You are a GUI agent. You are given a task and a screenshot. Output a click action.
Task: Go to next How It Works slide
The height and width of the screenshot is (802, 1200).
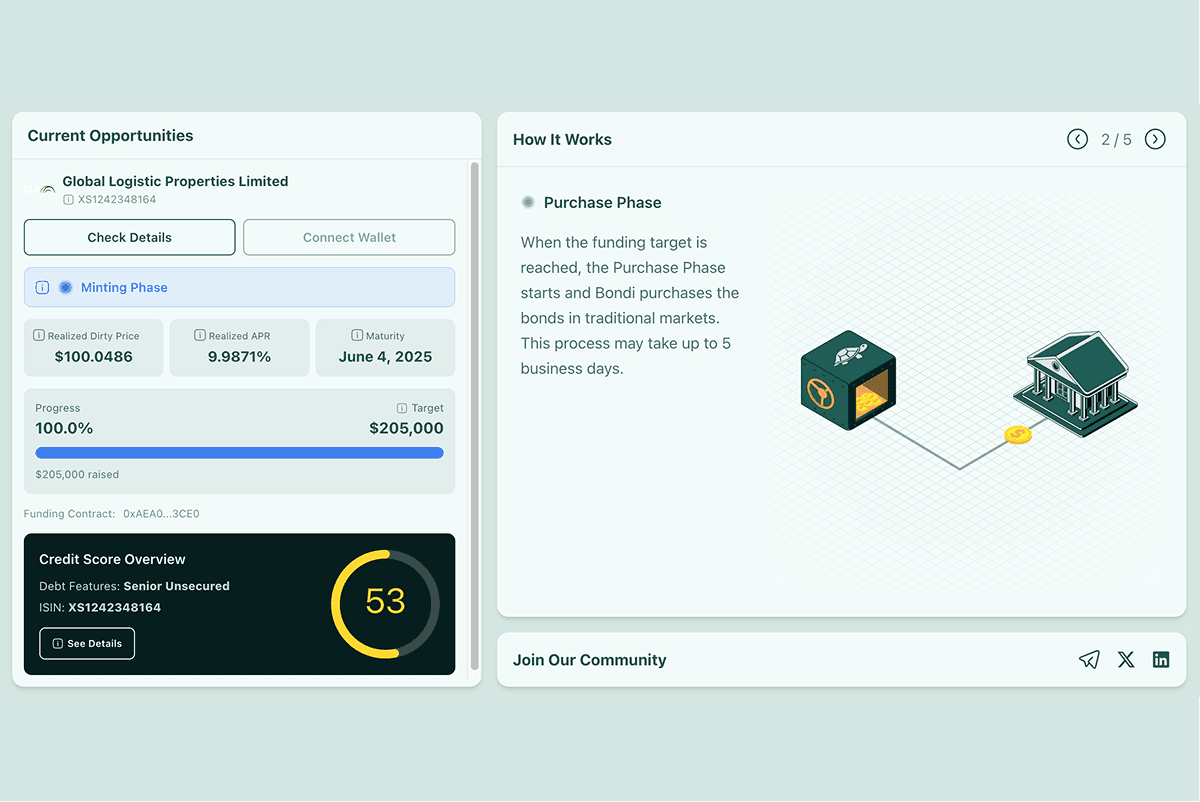[1155, 139]
